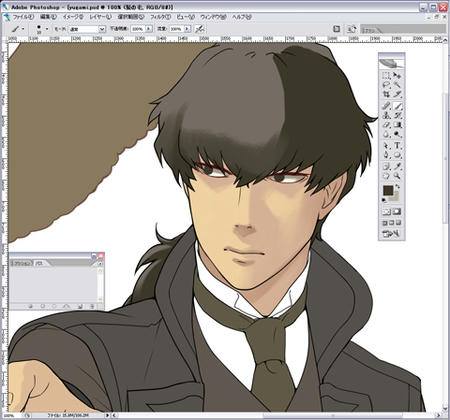Select the Lasso tool

pos(386,85)
